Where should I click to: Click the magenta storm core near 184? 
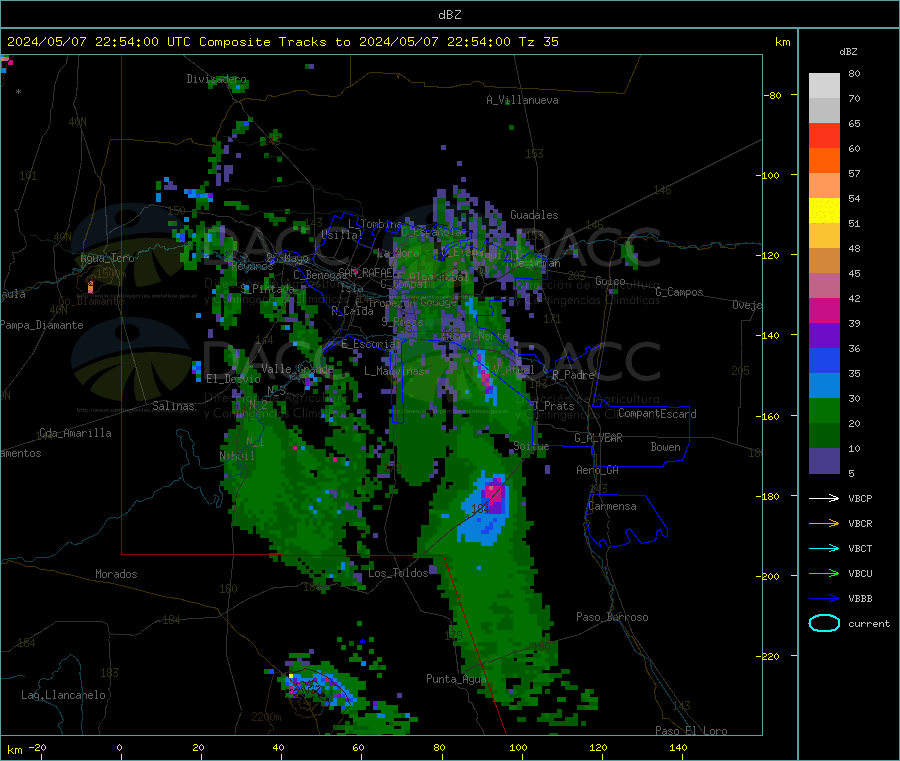click(495, 494)
